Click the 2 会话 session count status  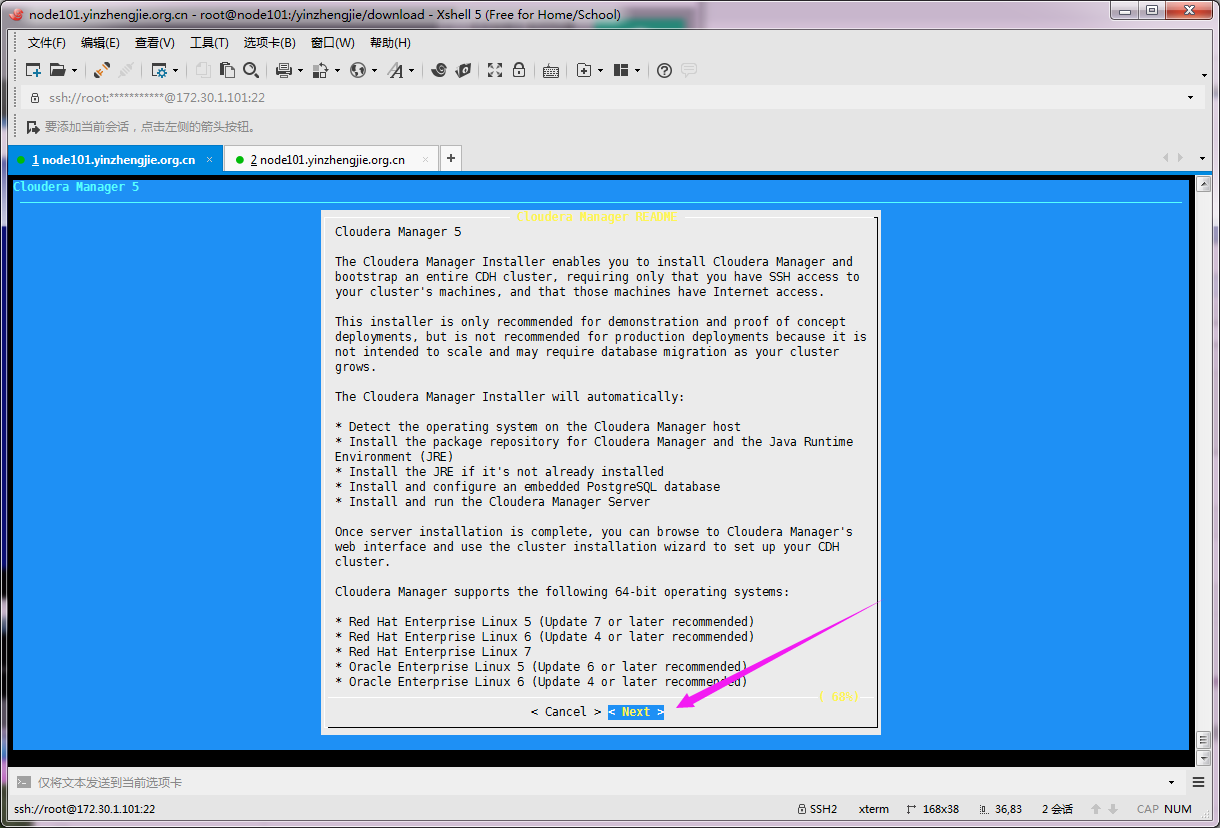click(x=1057, y=809)
